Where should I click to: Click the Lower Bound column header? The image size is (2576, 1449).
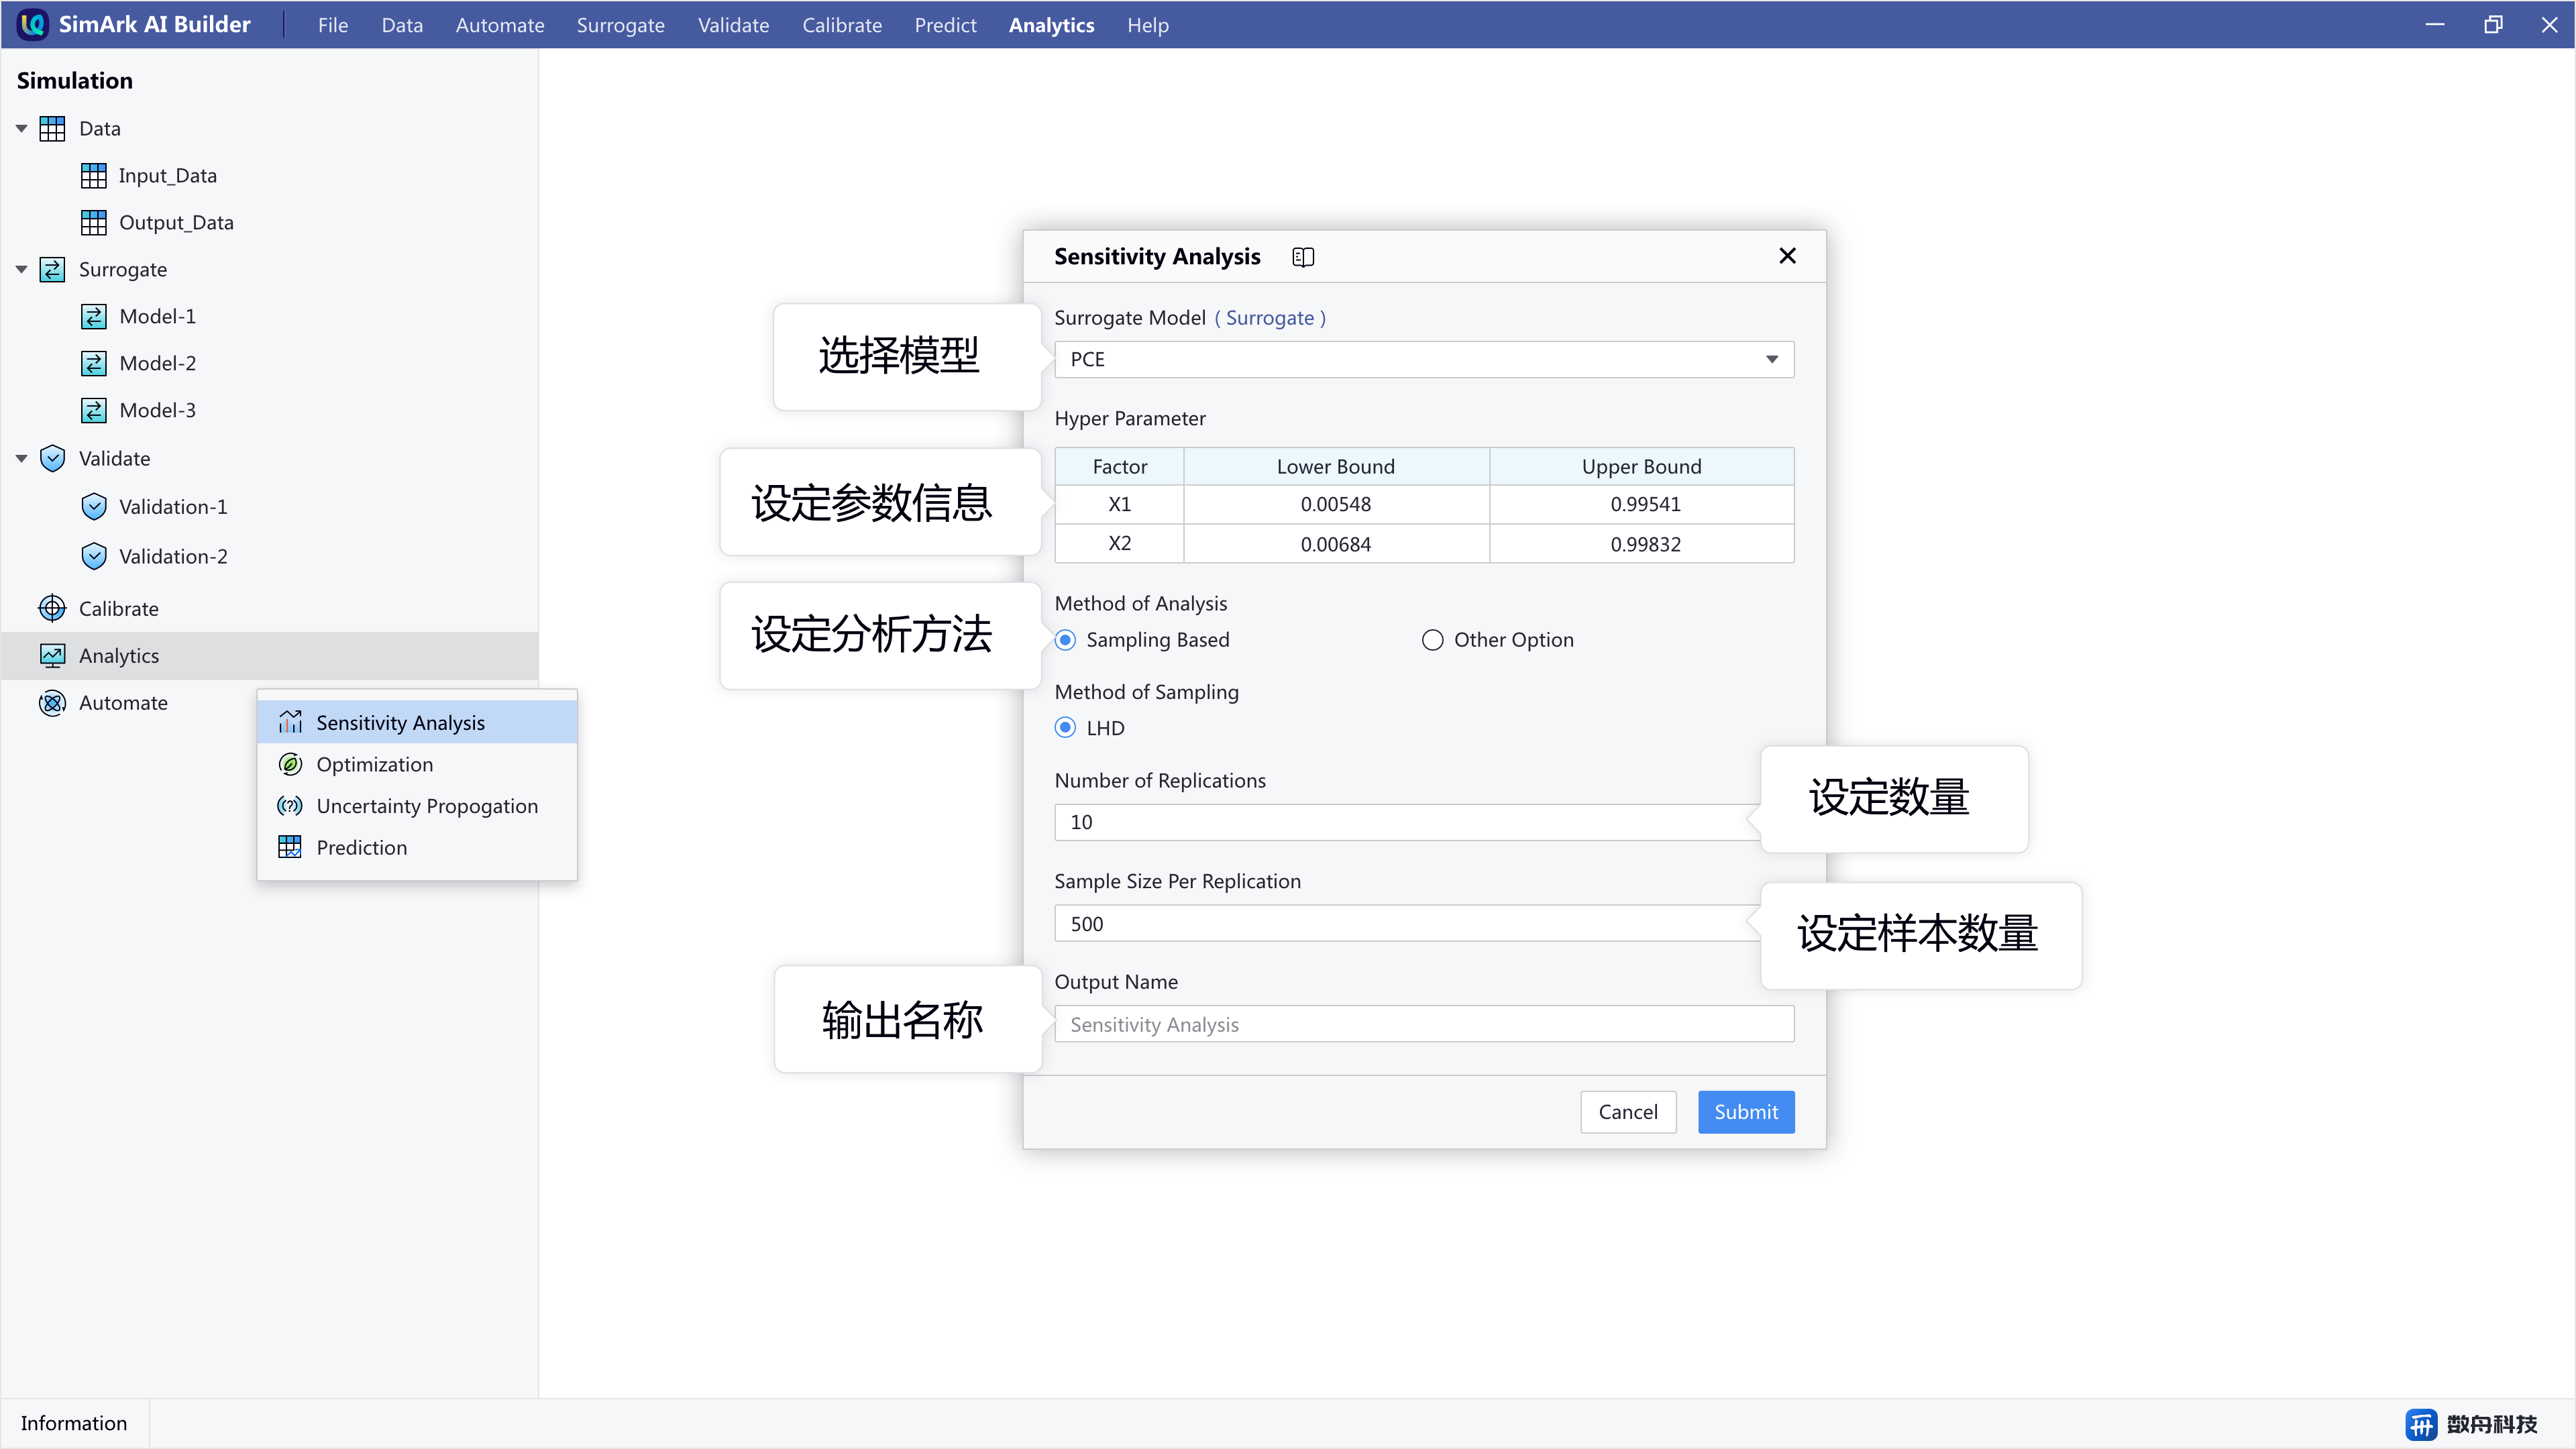pos(1336,466)
